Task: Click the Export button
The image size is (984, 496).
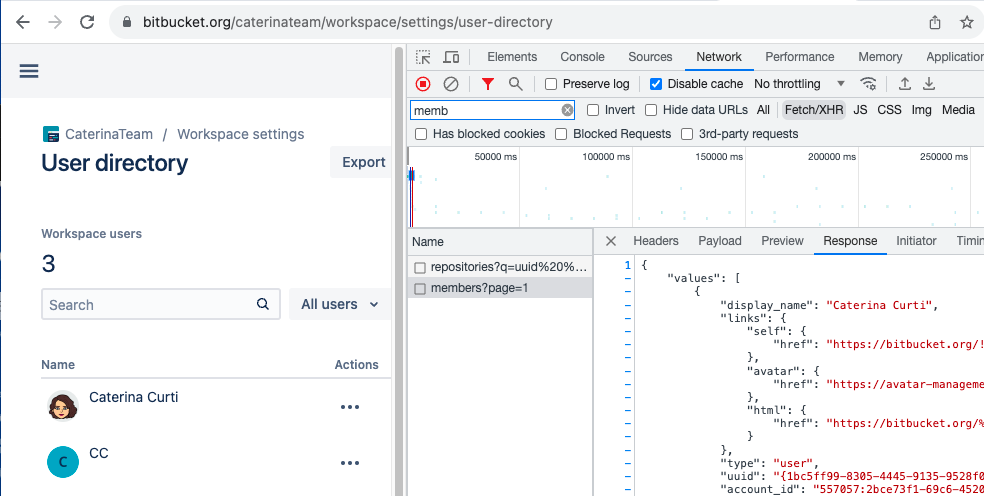Action: [363, 162]
